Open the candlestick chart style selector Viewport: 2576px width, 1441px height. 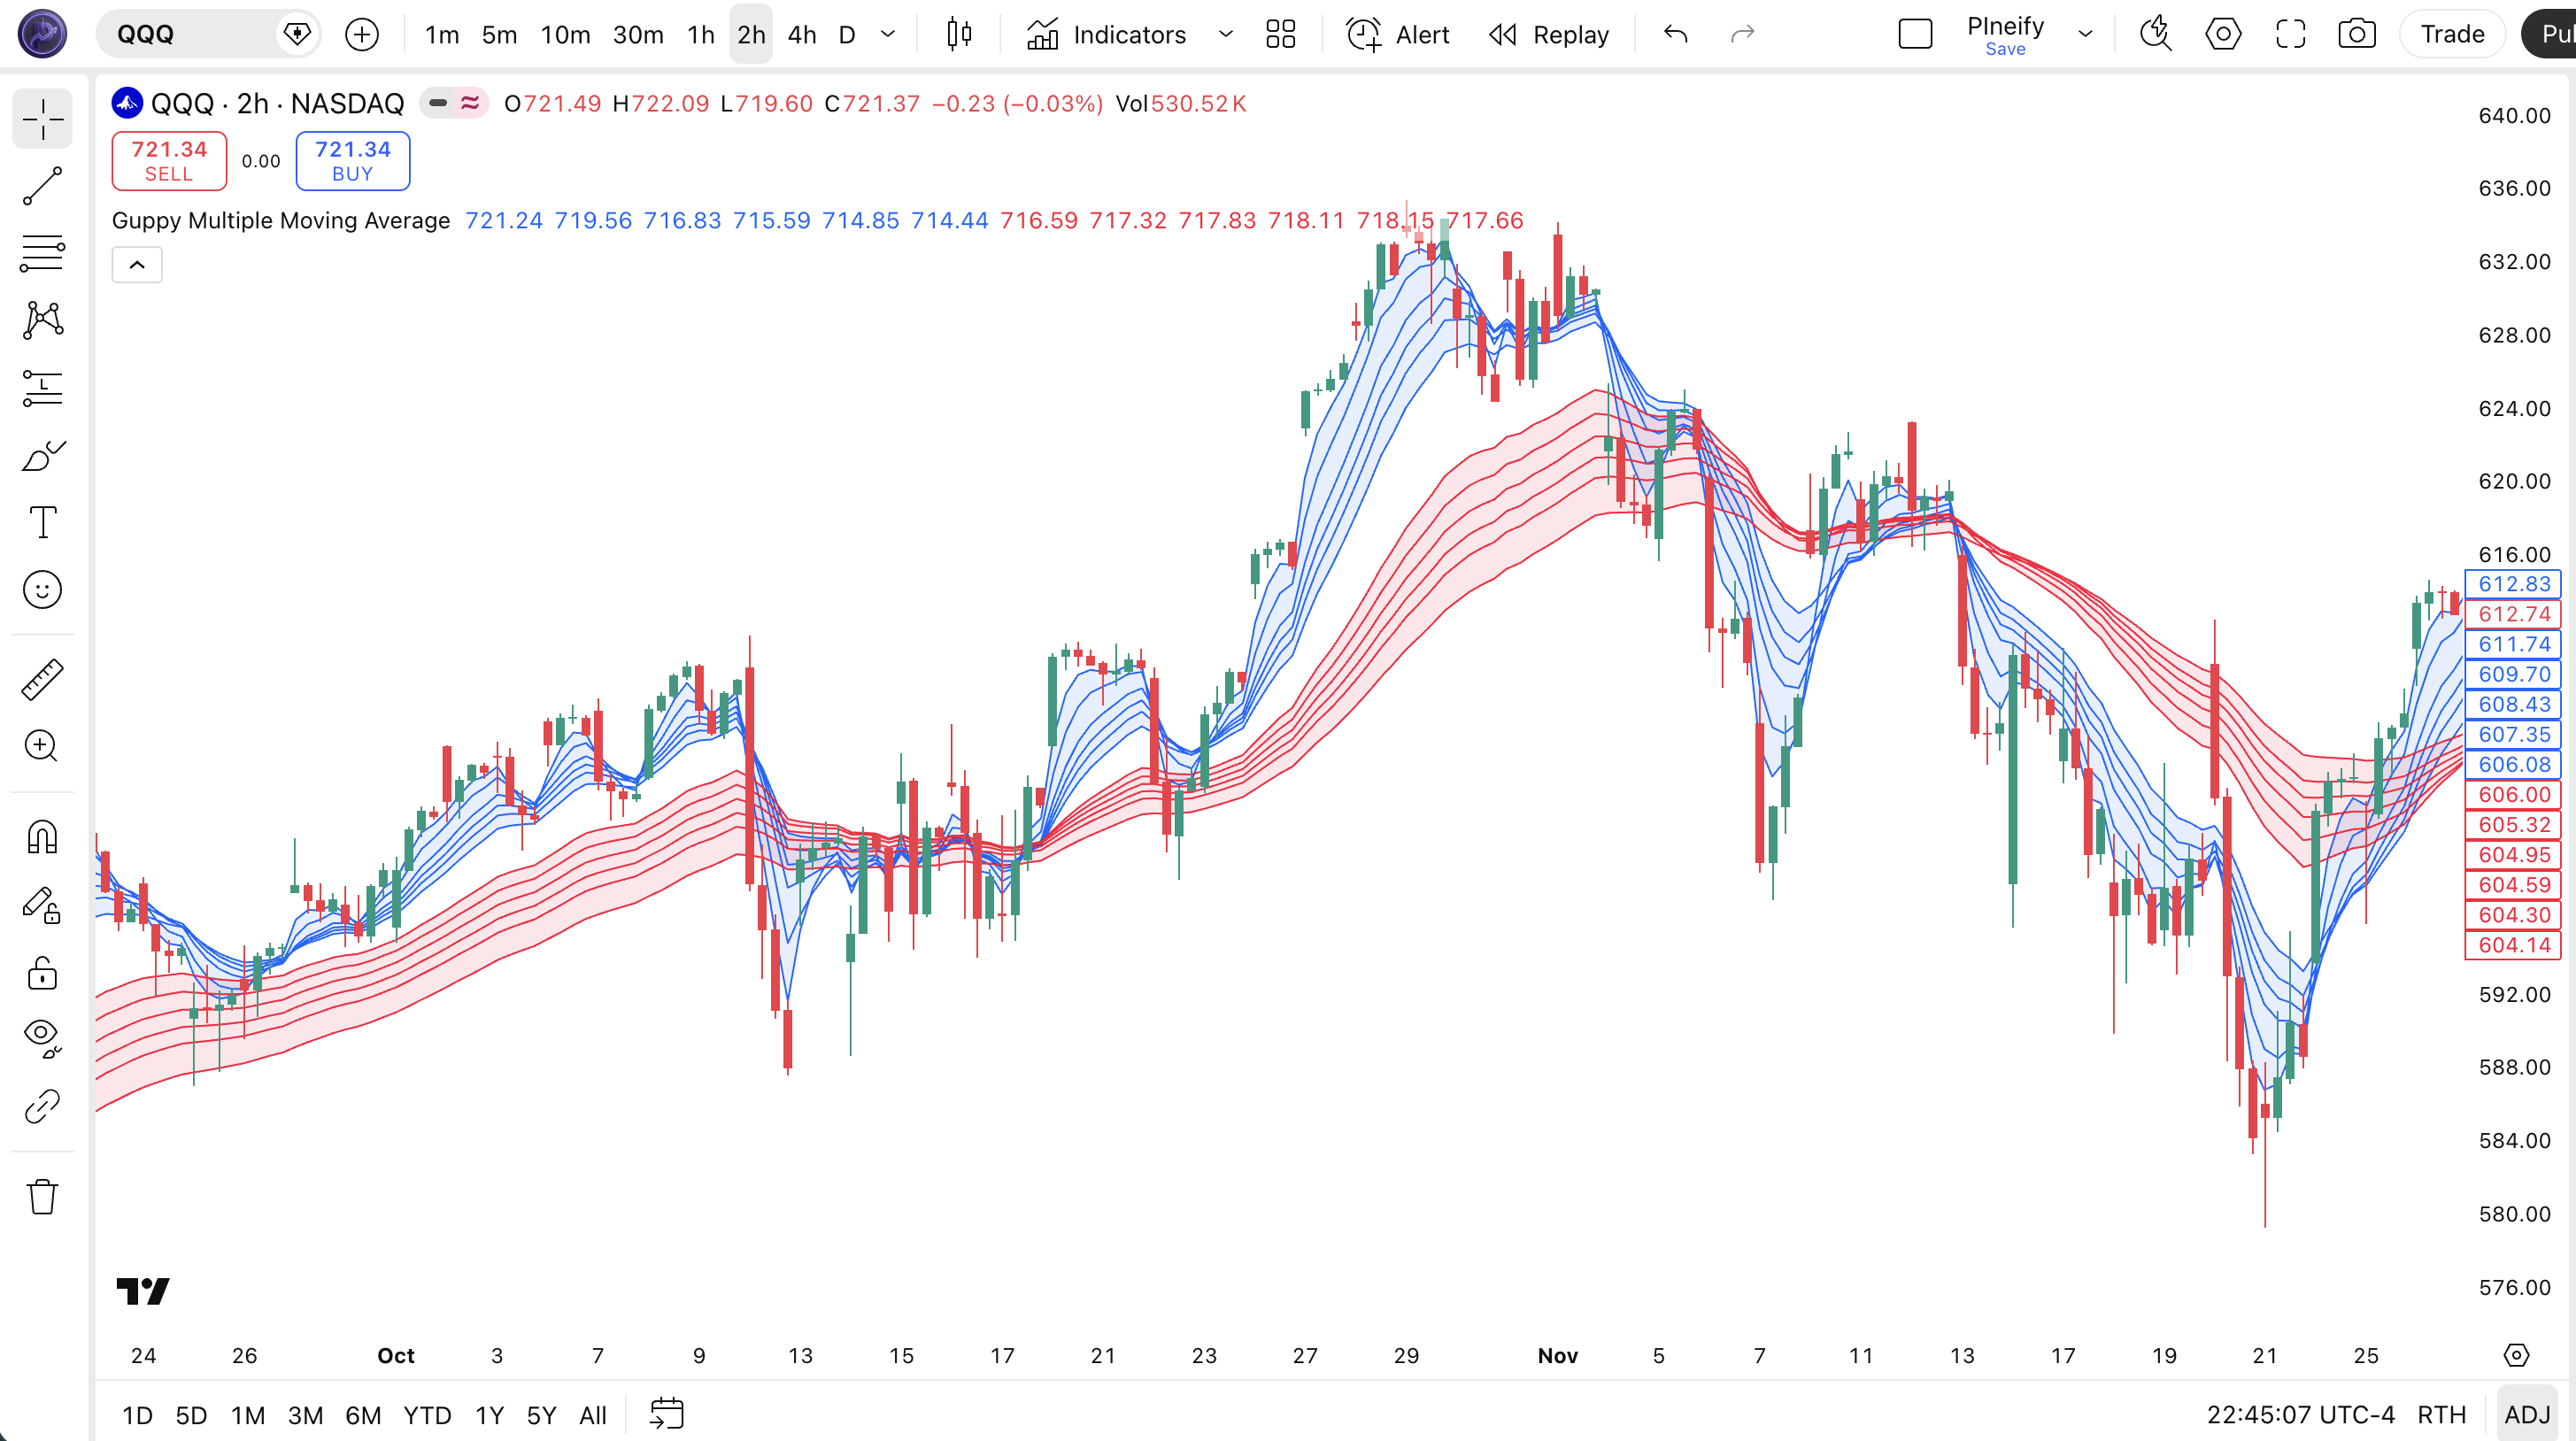point(959,34)
